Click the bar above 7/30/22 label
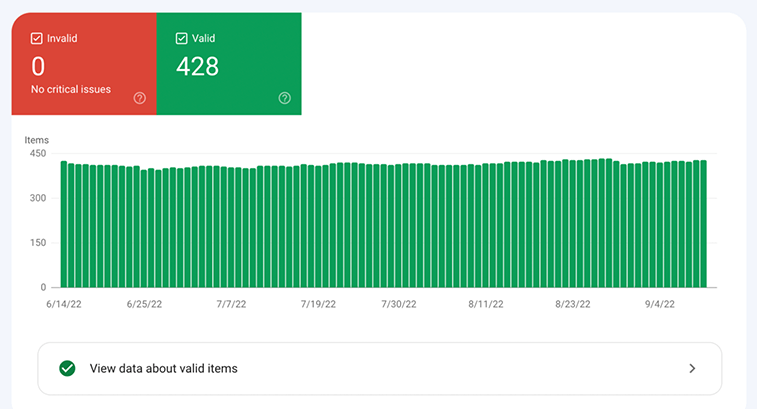757x409 pixels. [399, 225]
